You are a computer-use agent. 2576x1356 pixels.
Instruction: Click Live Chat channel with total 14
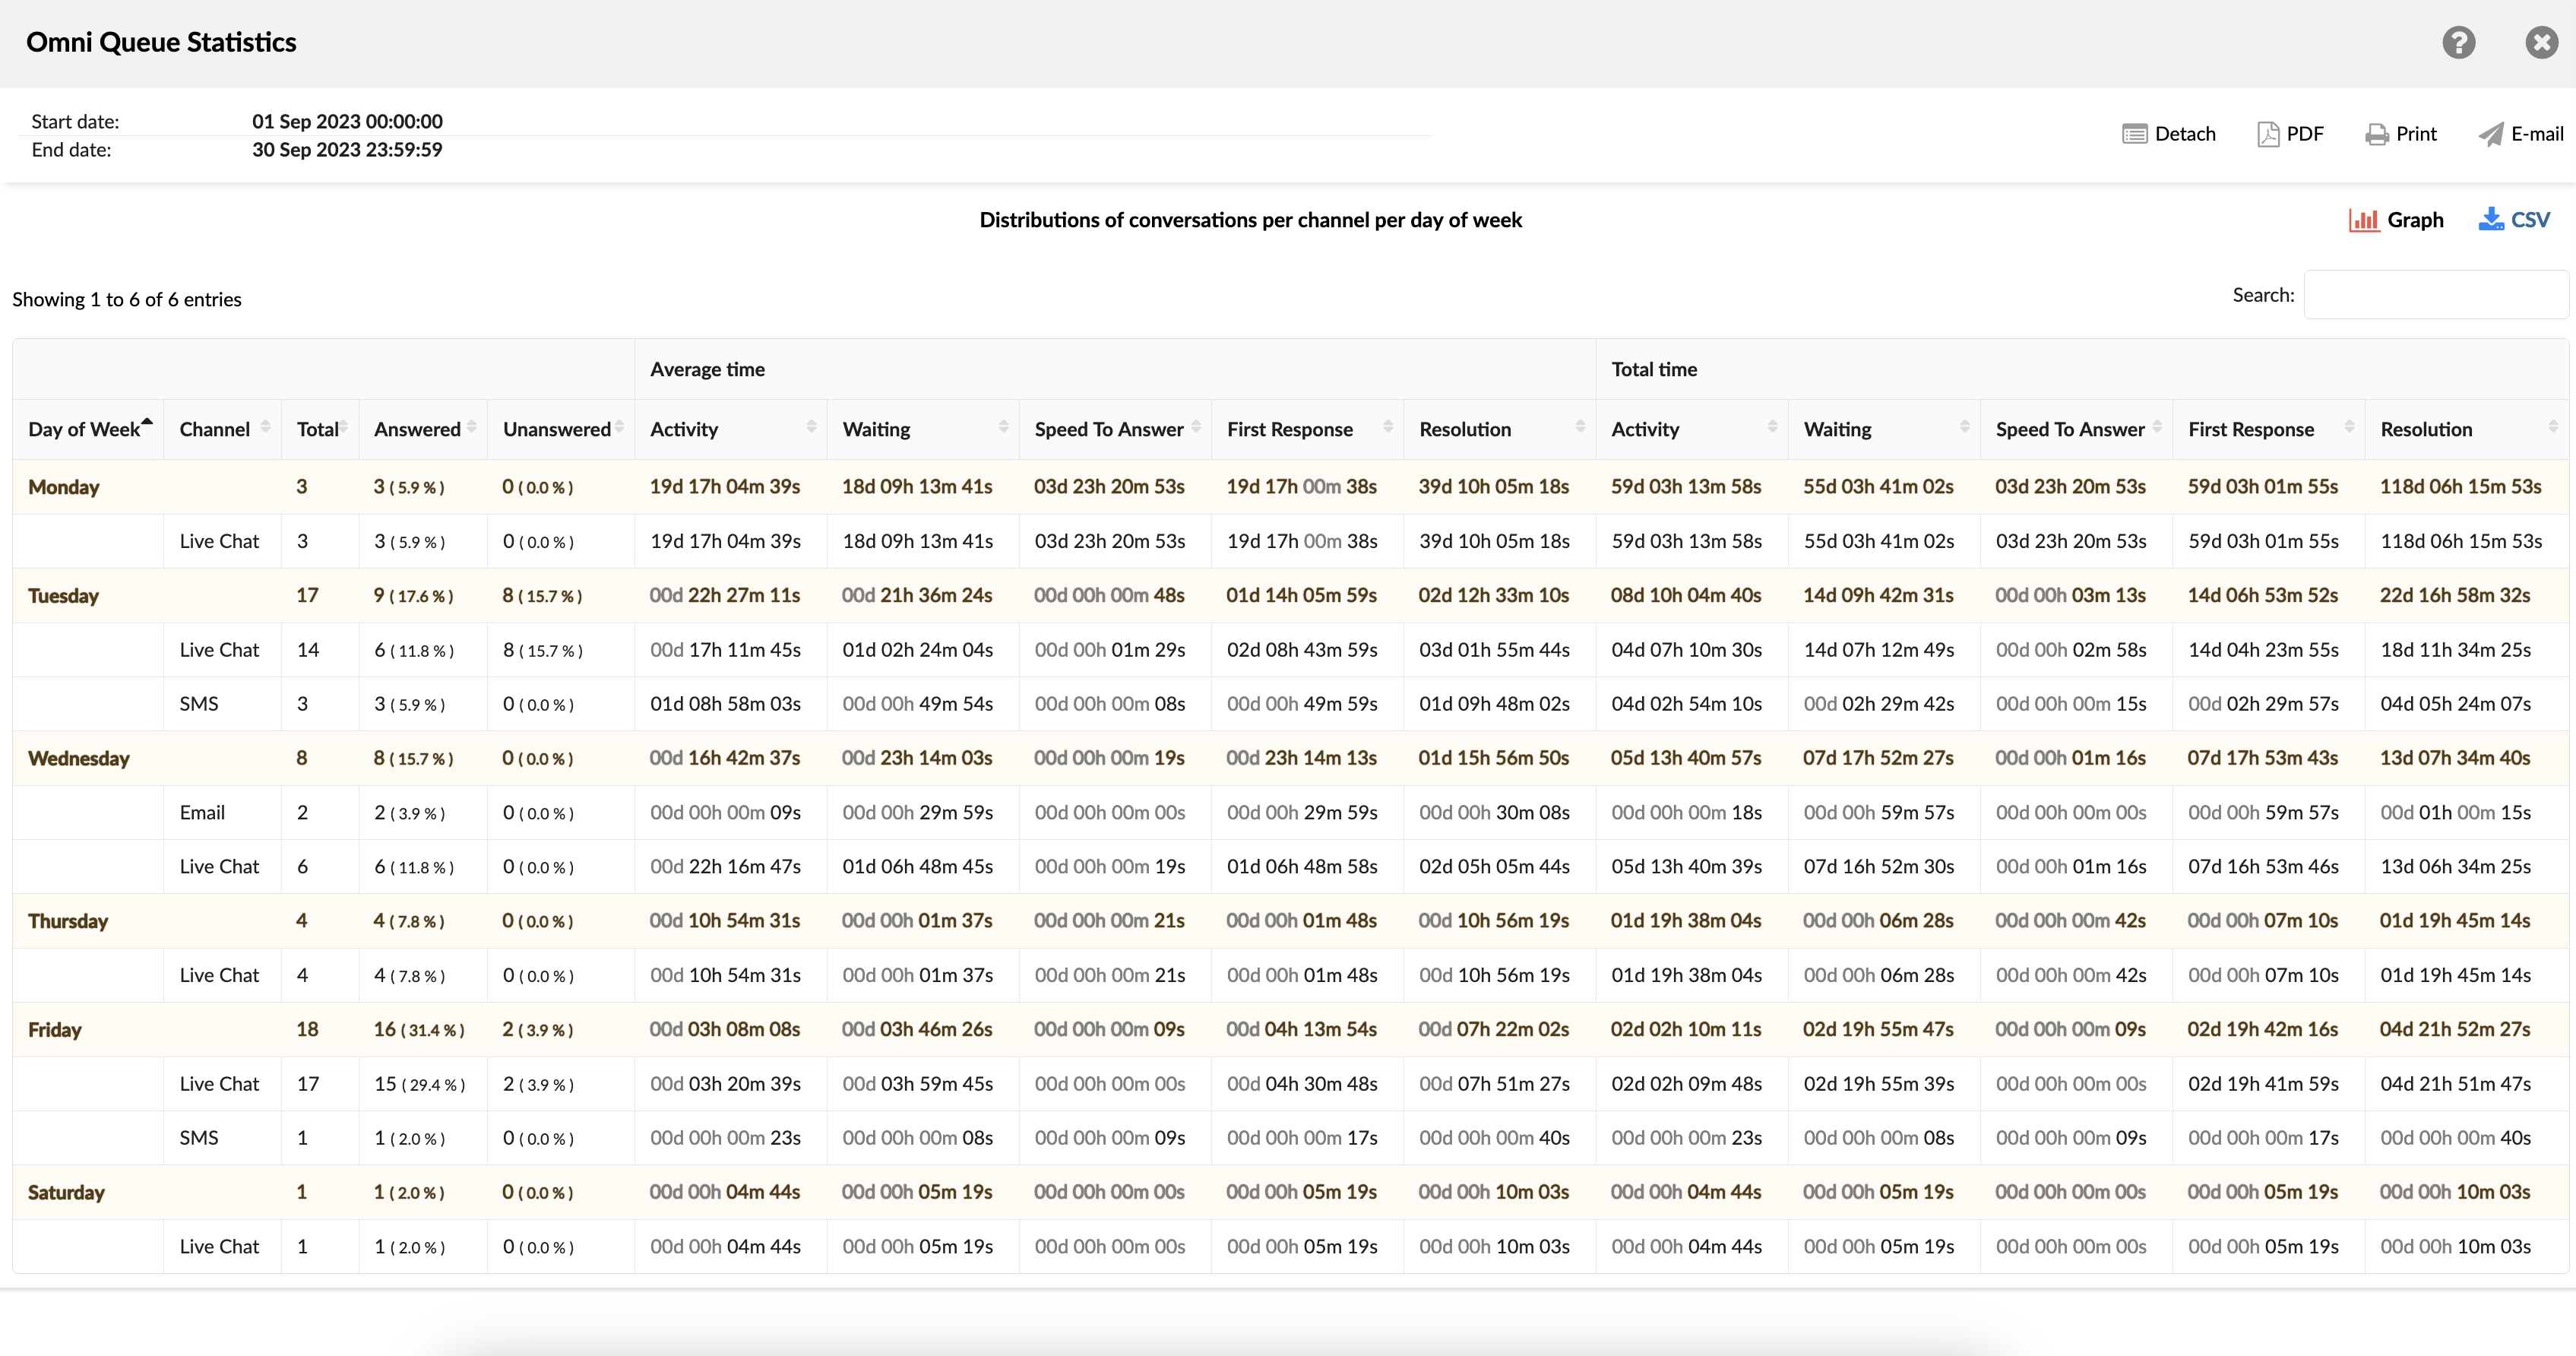point(219,650)
